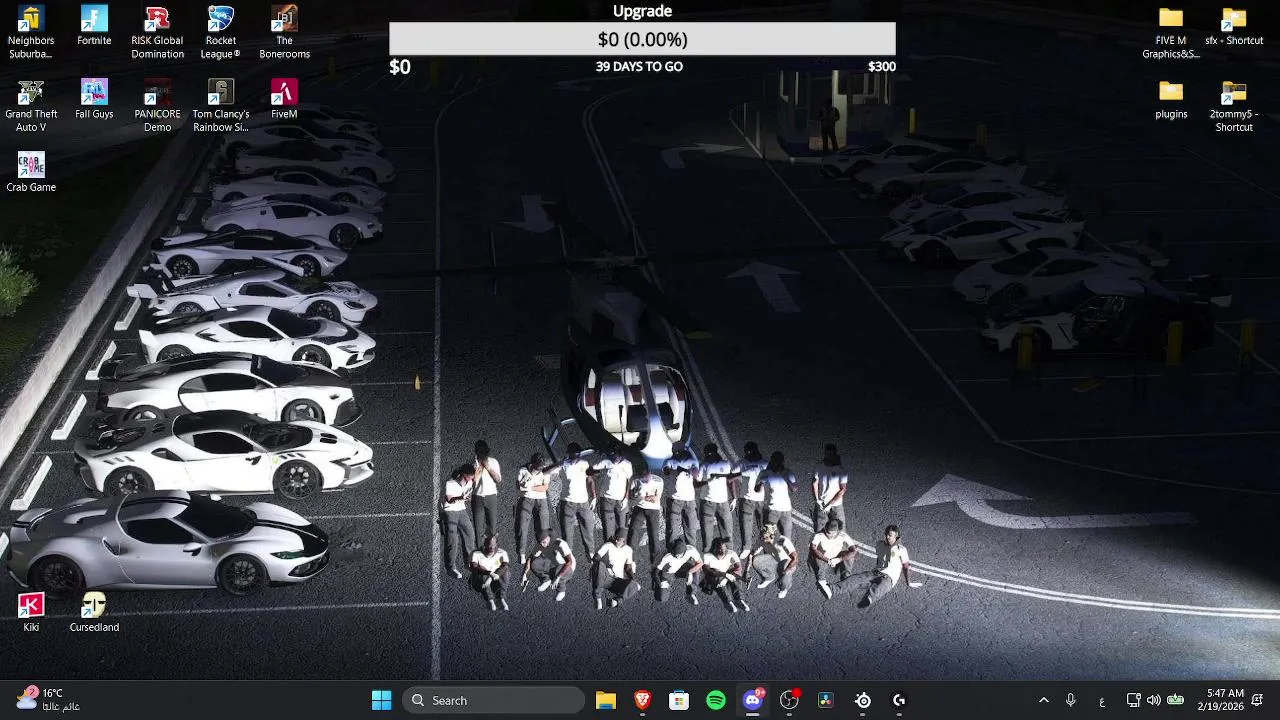Select the Crab Game desktop icon
The width and height of the screenshot is (1280, 720).
pos(31,173)
